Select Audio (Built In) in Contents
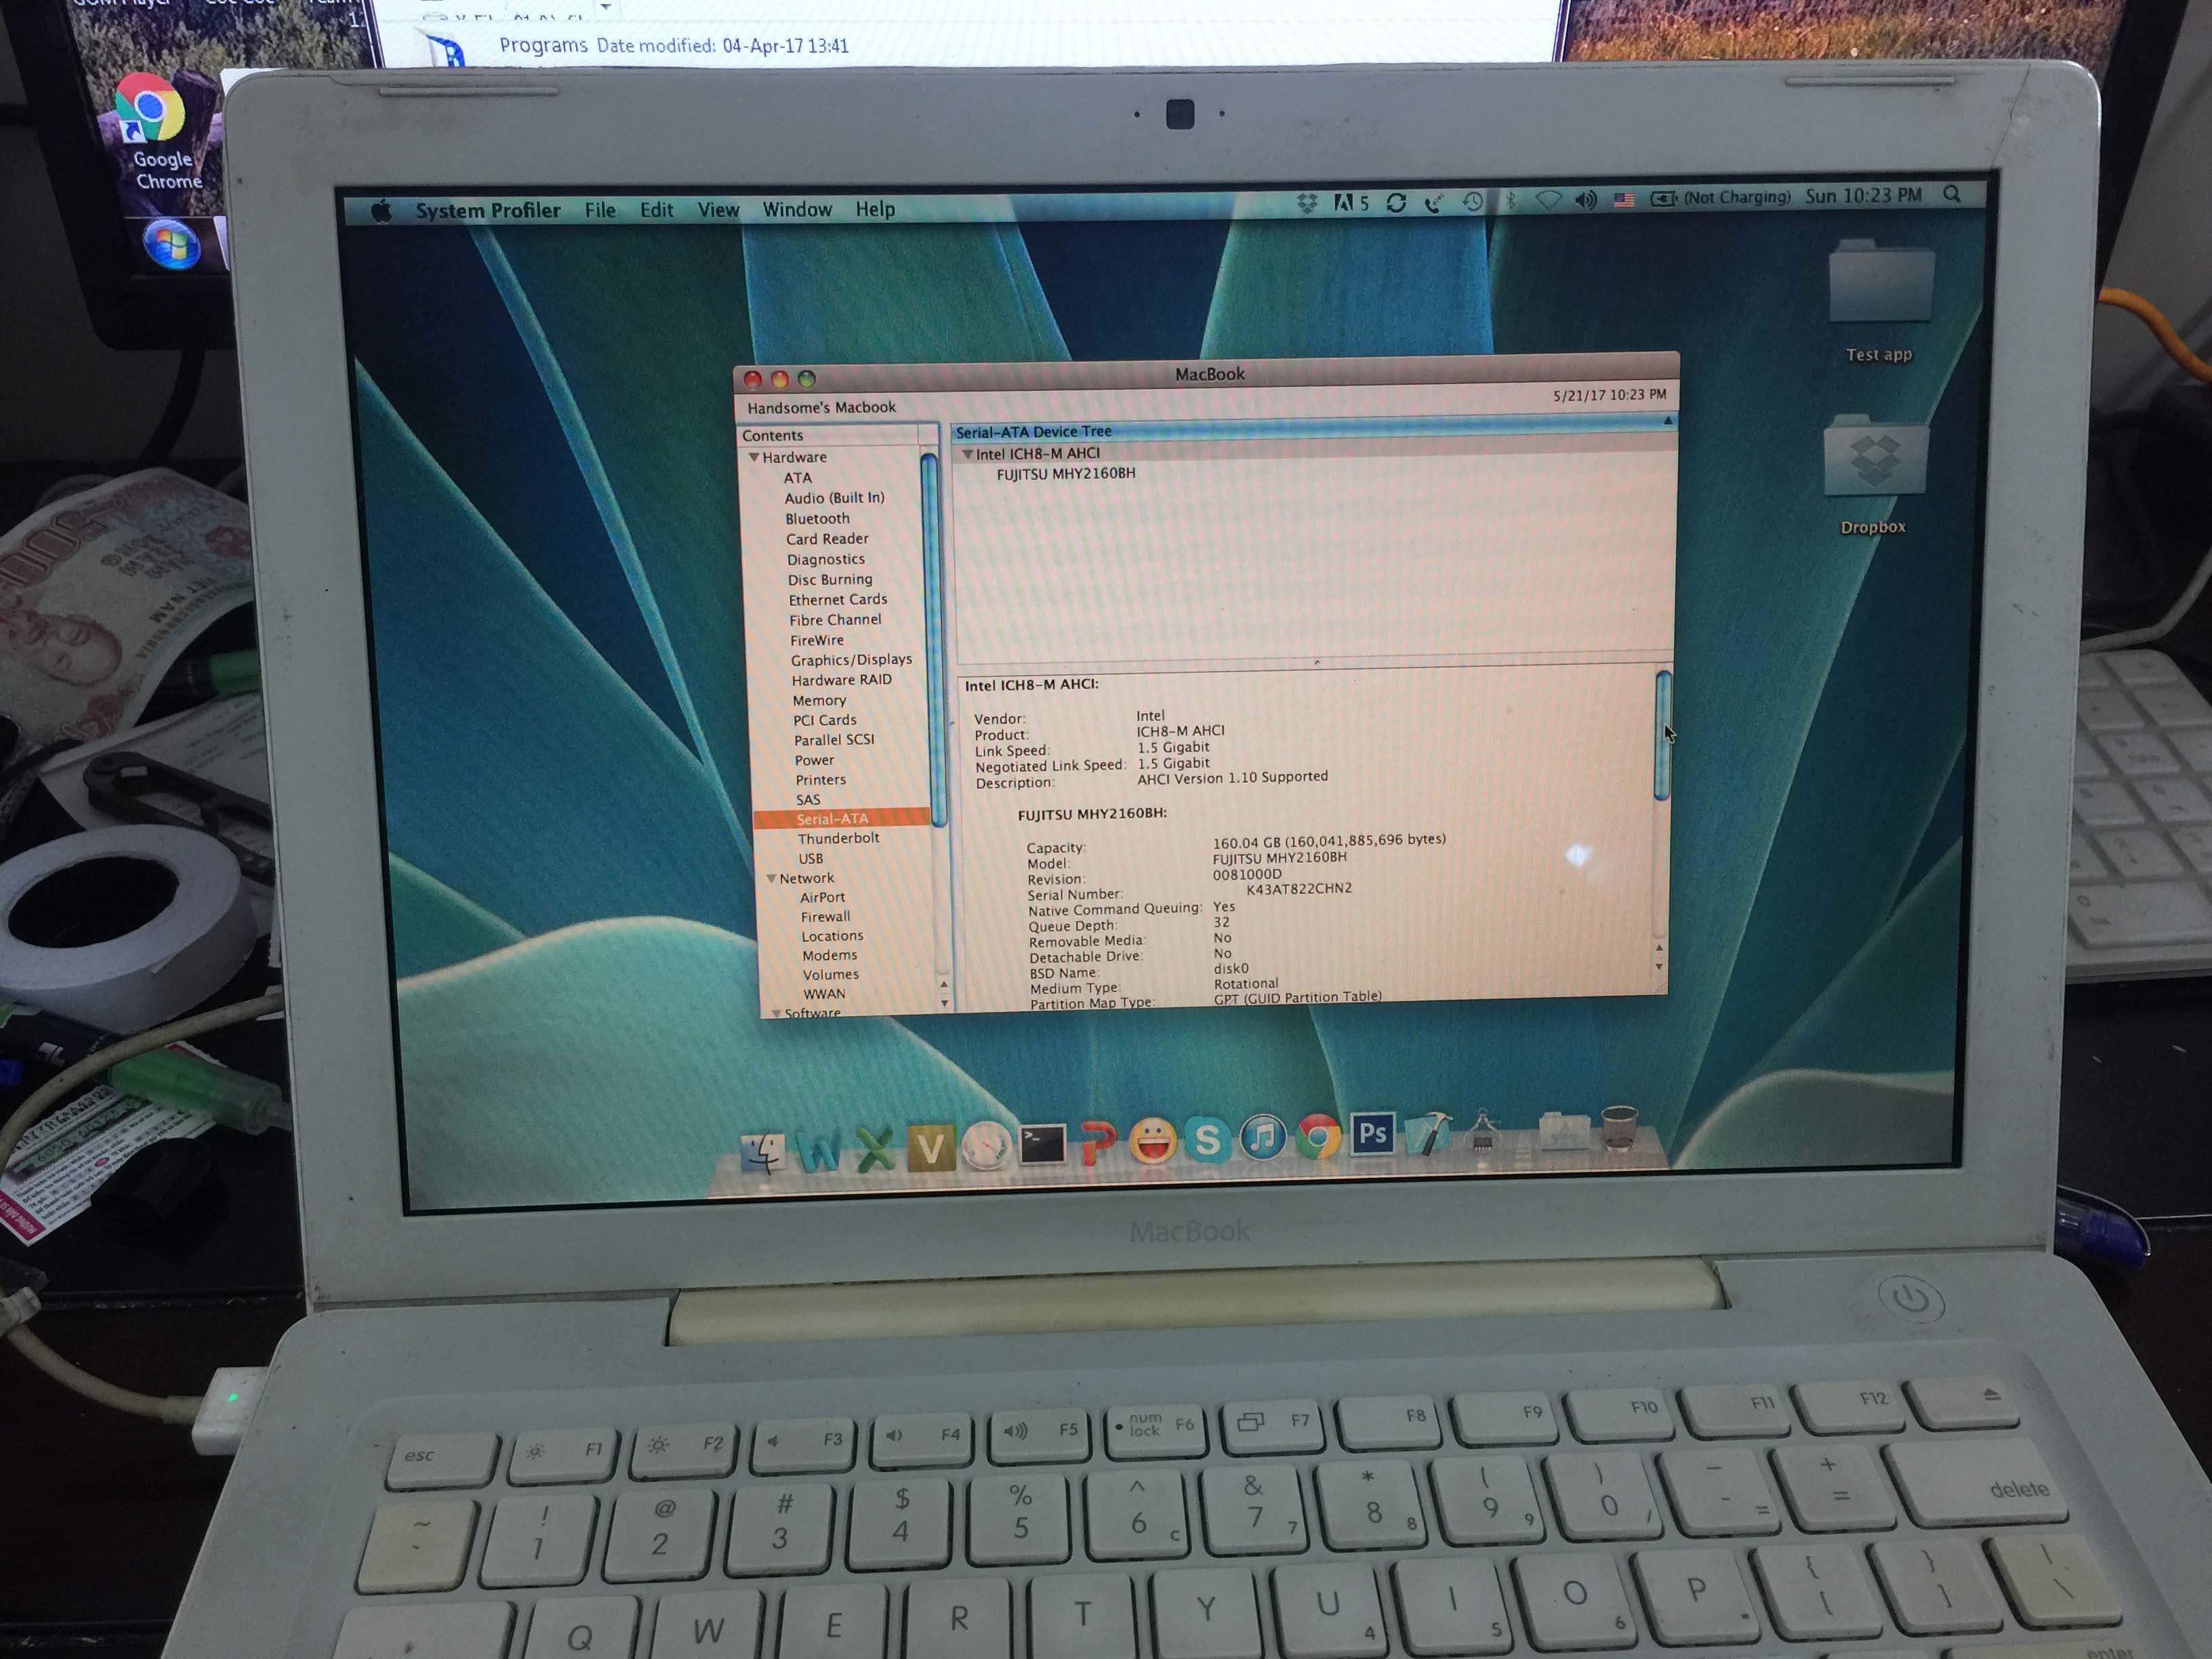Viewport: 2212px width, 1659px height. [x=834, y=498]
